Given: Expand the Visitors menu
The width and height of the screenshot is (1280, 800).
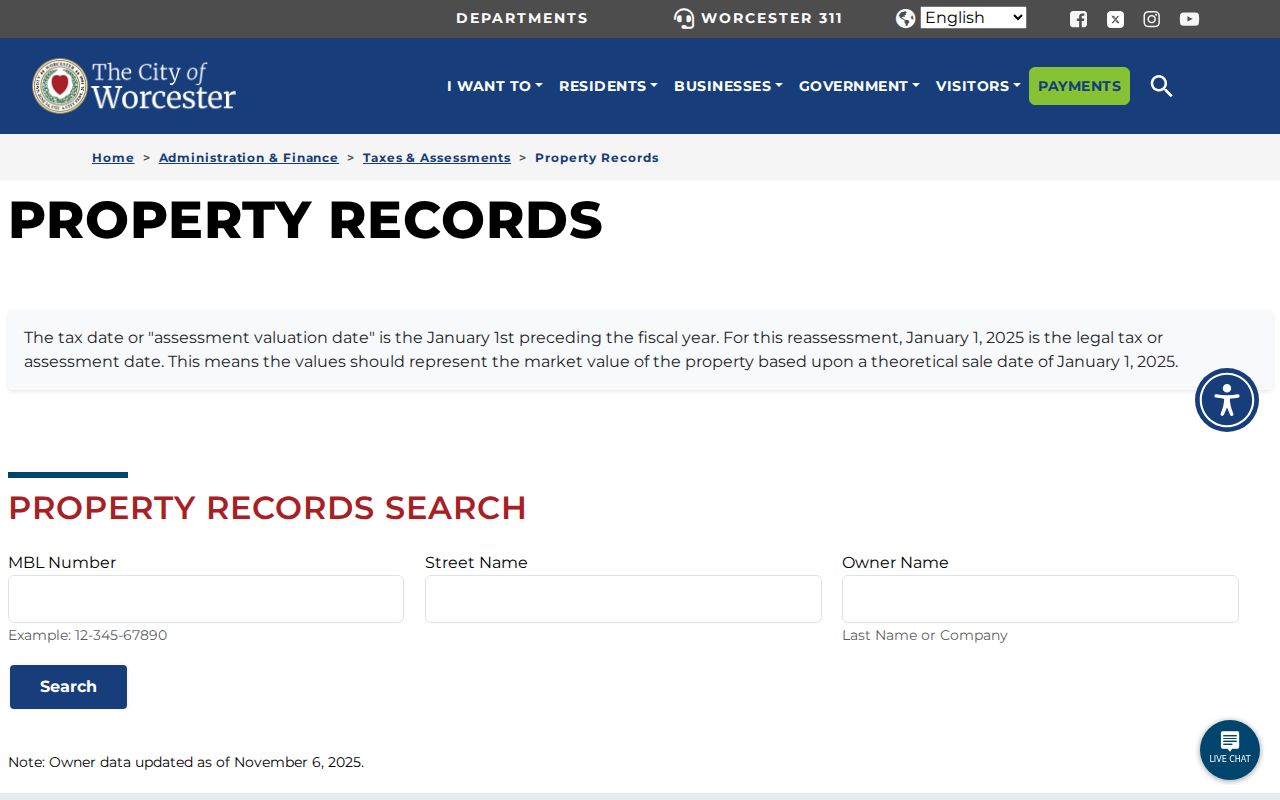Looking at the screenshot, I should [978, 86].
